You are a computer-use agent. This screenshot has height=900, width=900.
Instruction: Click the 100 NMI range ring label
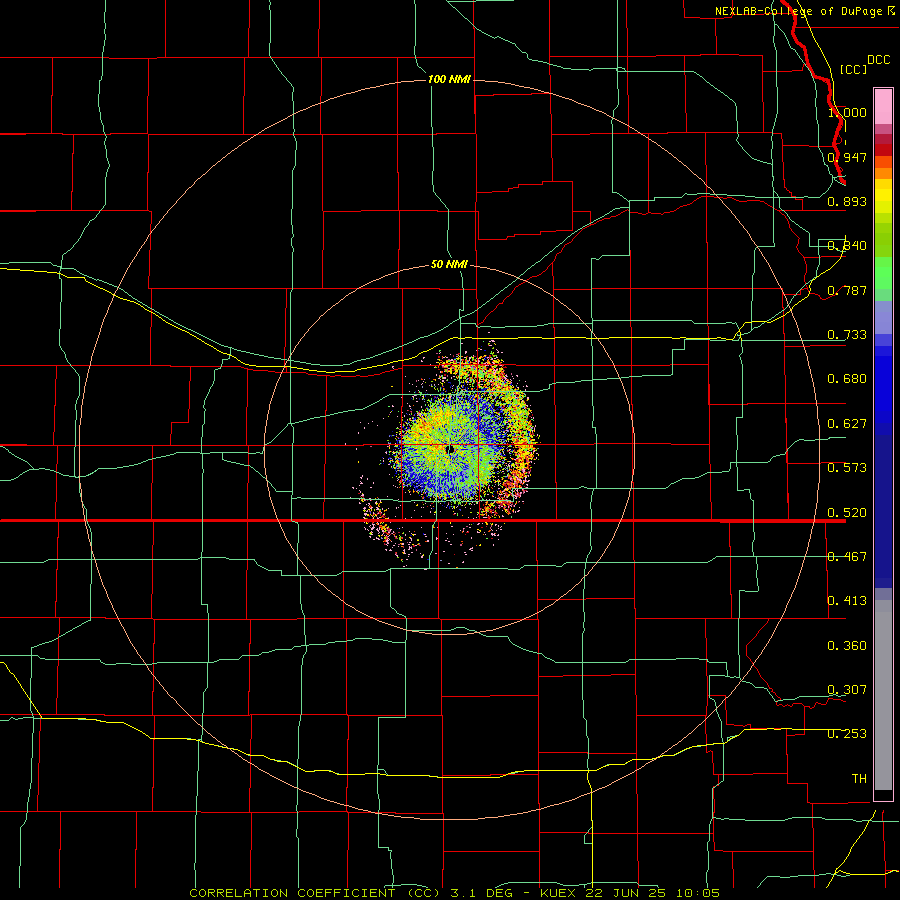(x=449, y=79)
